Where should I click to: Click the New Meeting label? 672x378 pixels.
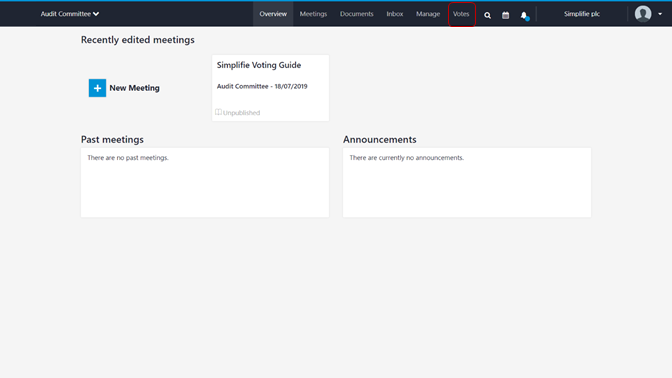[134, 88]
